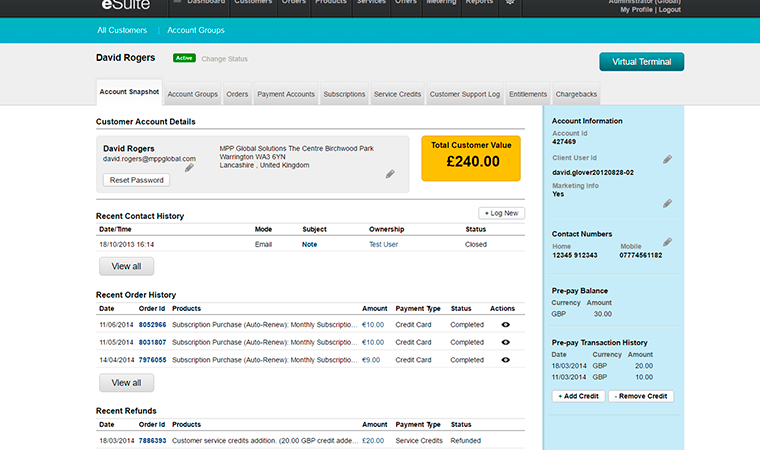Screen dimensions: 760x450
Task: Edit David Rogers' email with pencil icon
Action: 189,168
